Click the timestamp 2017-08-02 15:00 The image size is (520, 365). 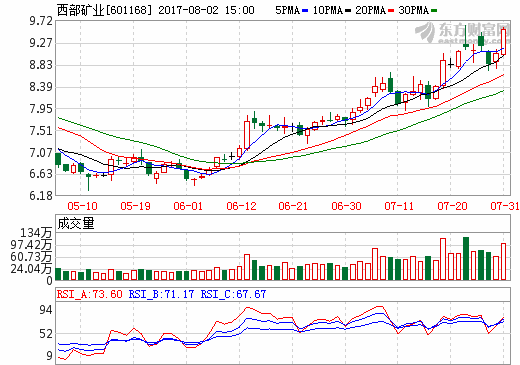coord(206,10)
